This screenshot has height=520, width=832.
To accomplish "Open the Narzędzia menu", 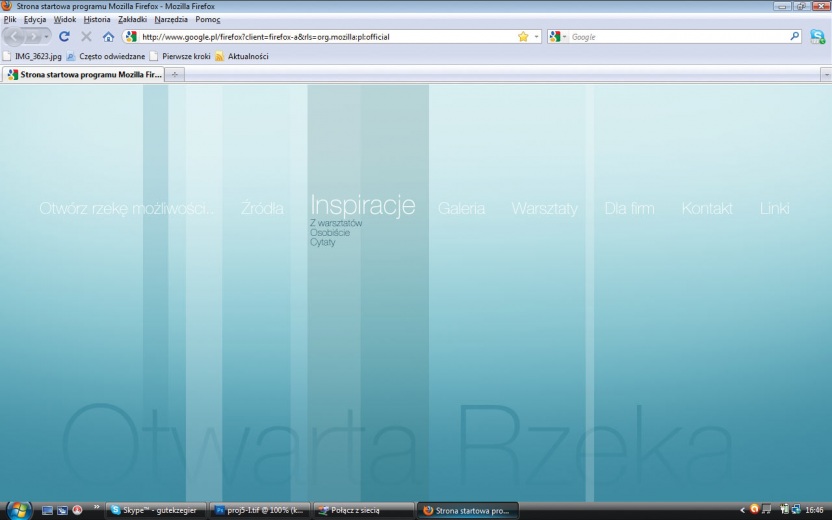I will [172, 20].
